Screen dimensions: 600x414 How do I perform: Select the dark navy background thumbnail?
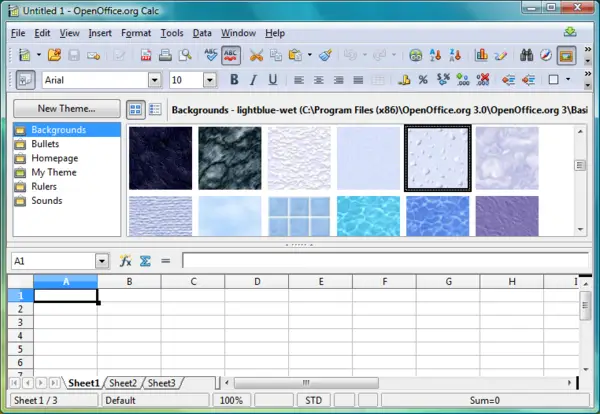[x=159, y=157]
